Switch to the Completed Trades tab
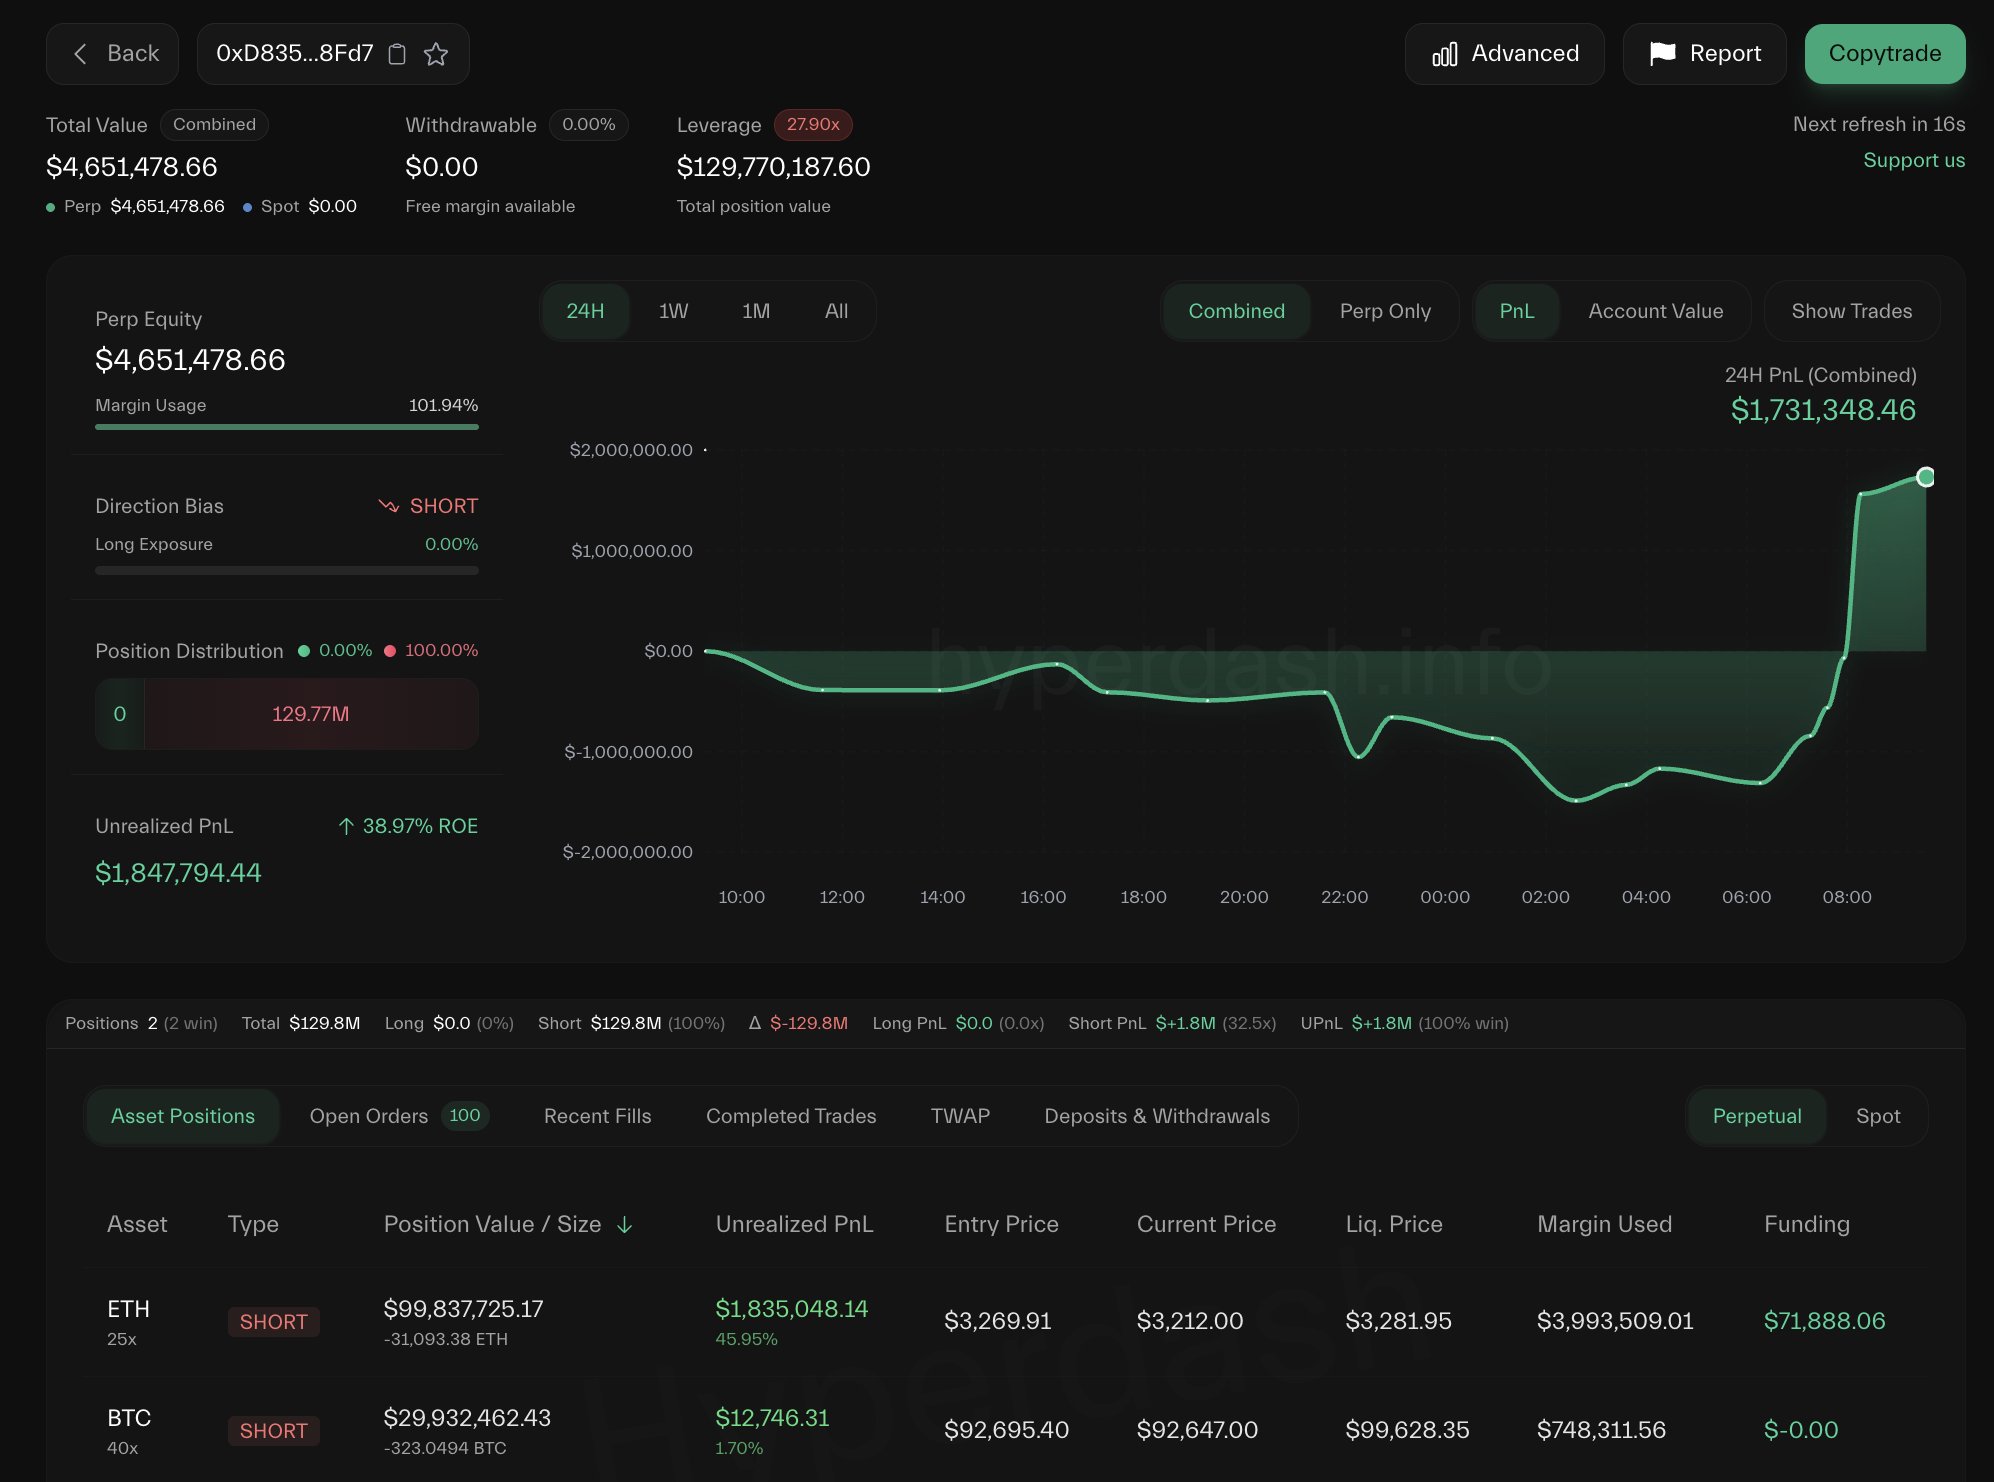 [791, 1116]
